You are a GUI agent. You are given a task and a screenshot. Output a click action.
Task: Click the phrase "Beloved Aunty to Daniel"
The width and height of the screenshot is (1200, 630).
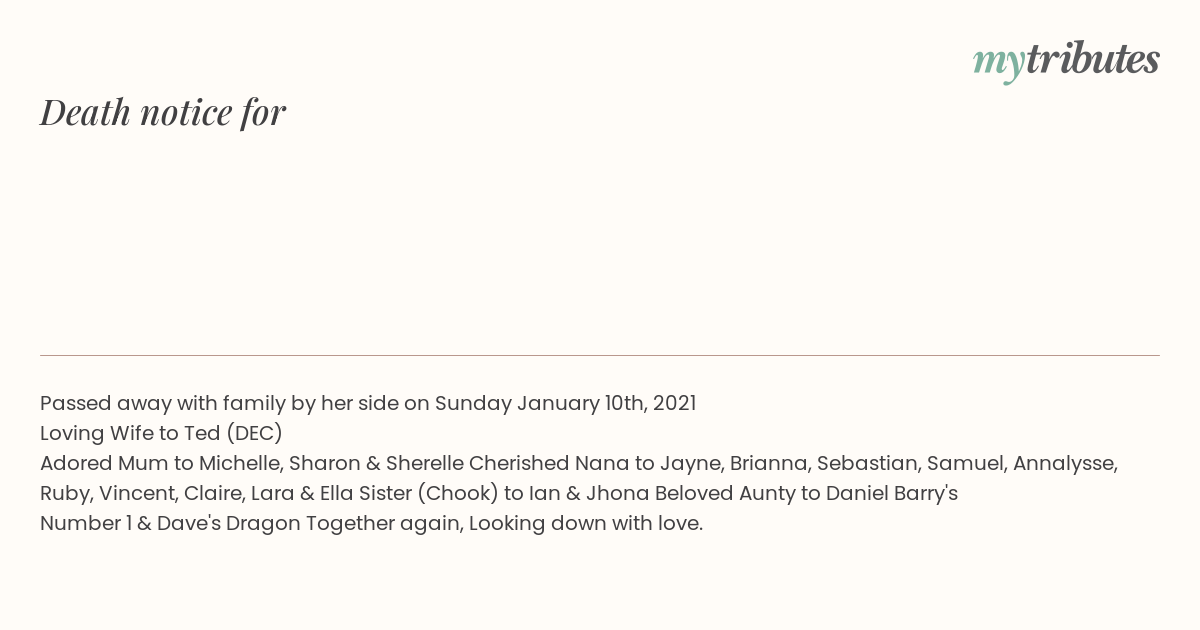[775, 493]
